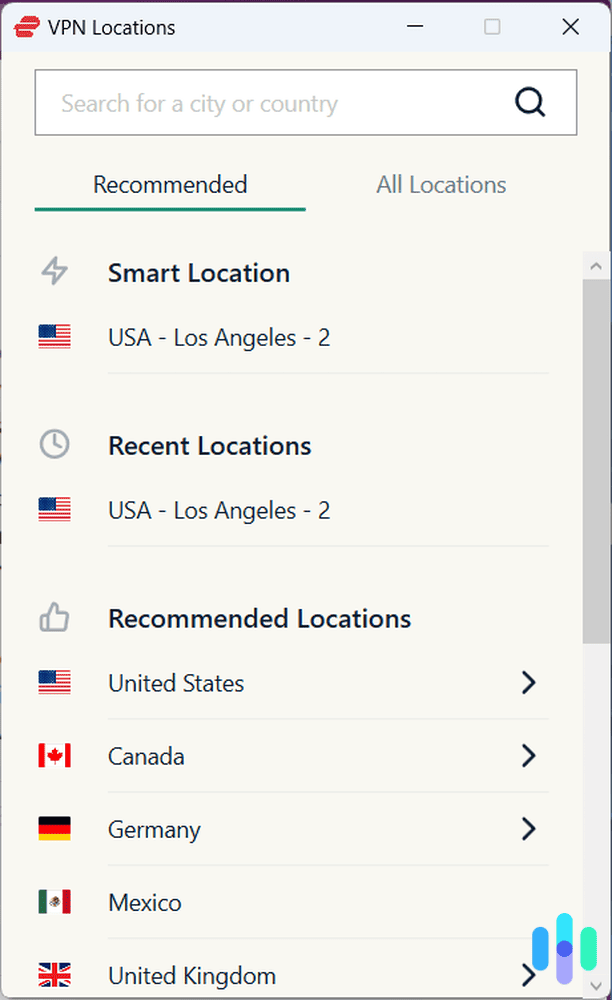Click inside the city or country search field
Image resolution: width=612 pixels, height=1000 pixels.
[250, 102]
